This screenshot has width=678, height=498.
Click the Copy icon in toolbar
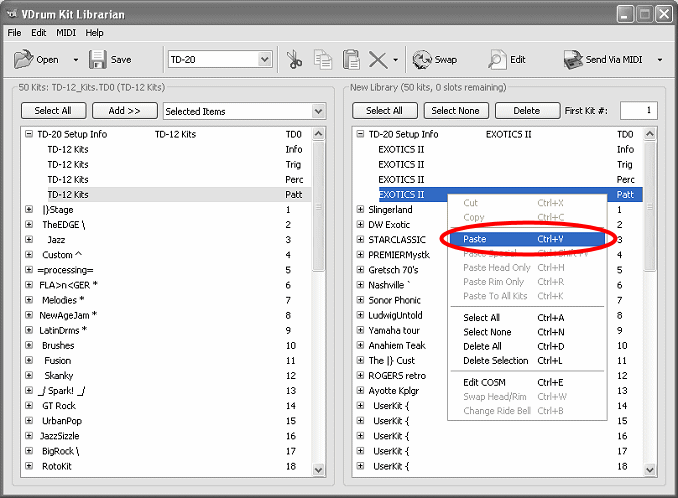(323, 60)
